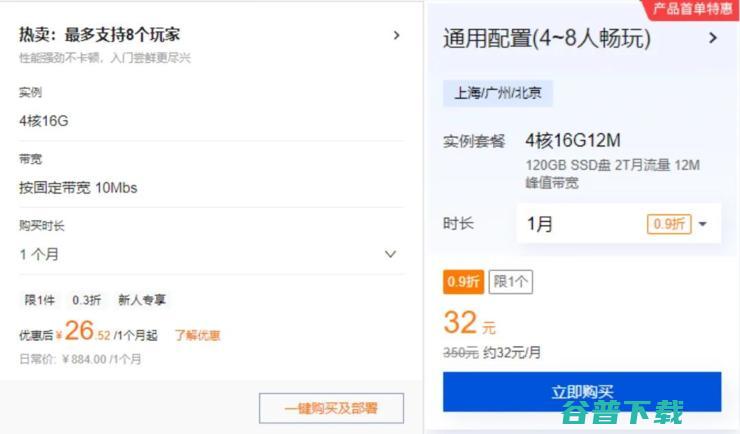Click the 产品首单特惠 corner ribbon
This screenshot has height=434, width=740.
click(x=692, y=8)
